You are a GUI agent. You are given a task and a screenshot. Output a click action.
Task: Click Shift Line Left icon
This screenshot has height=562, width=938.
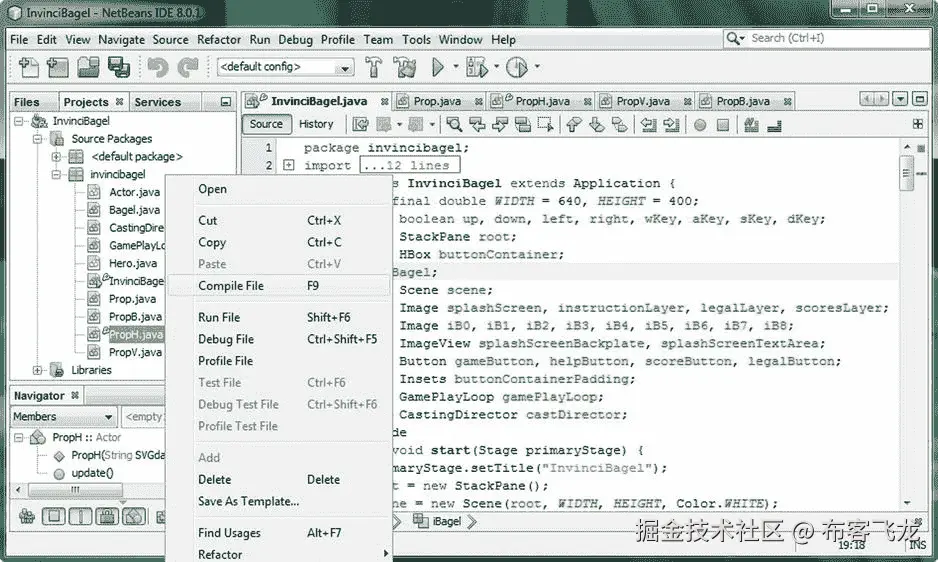click(x=648, y=124)
